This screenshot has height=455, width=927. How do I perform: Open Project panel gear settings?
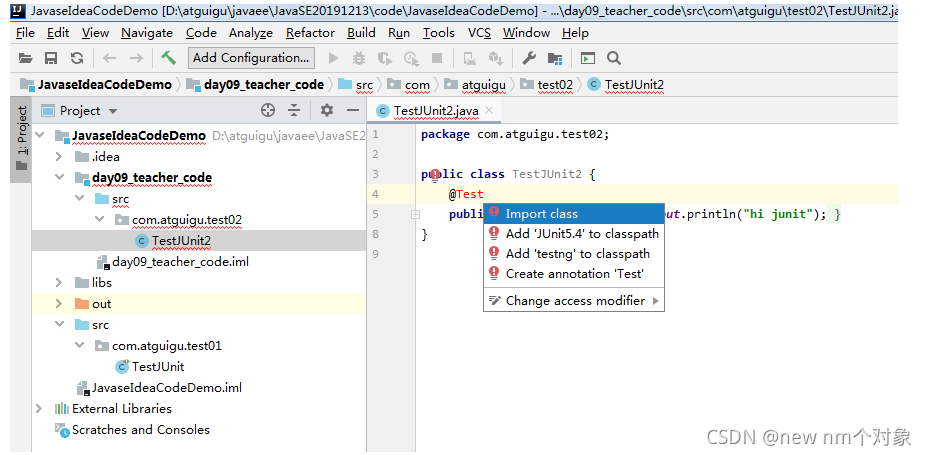327,110
